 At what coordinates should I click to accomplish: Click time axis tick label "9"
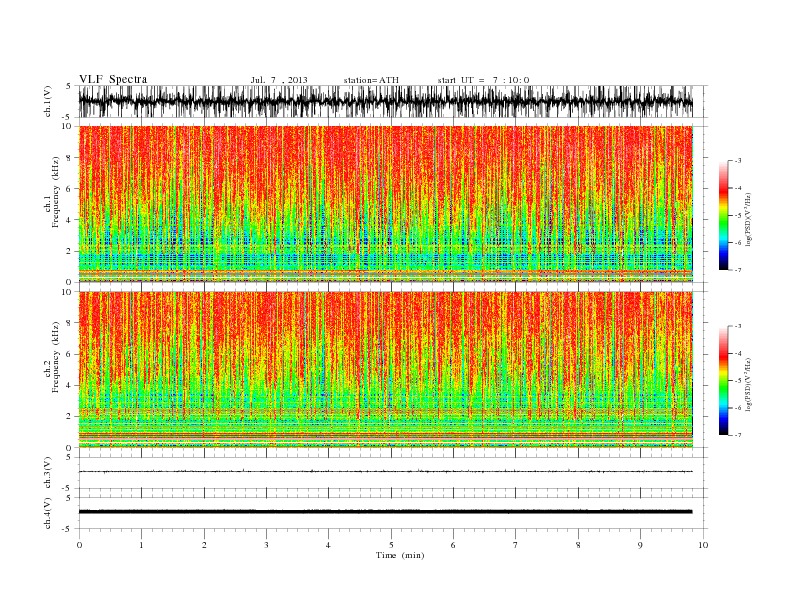[640, 545]
